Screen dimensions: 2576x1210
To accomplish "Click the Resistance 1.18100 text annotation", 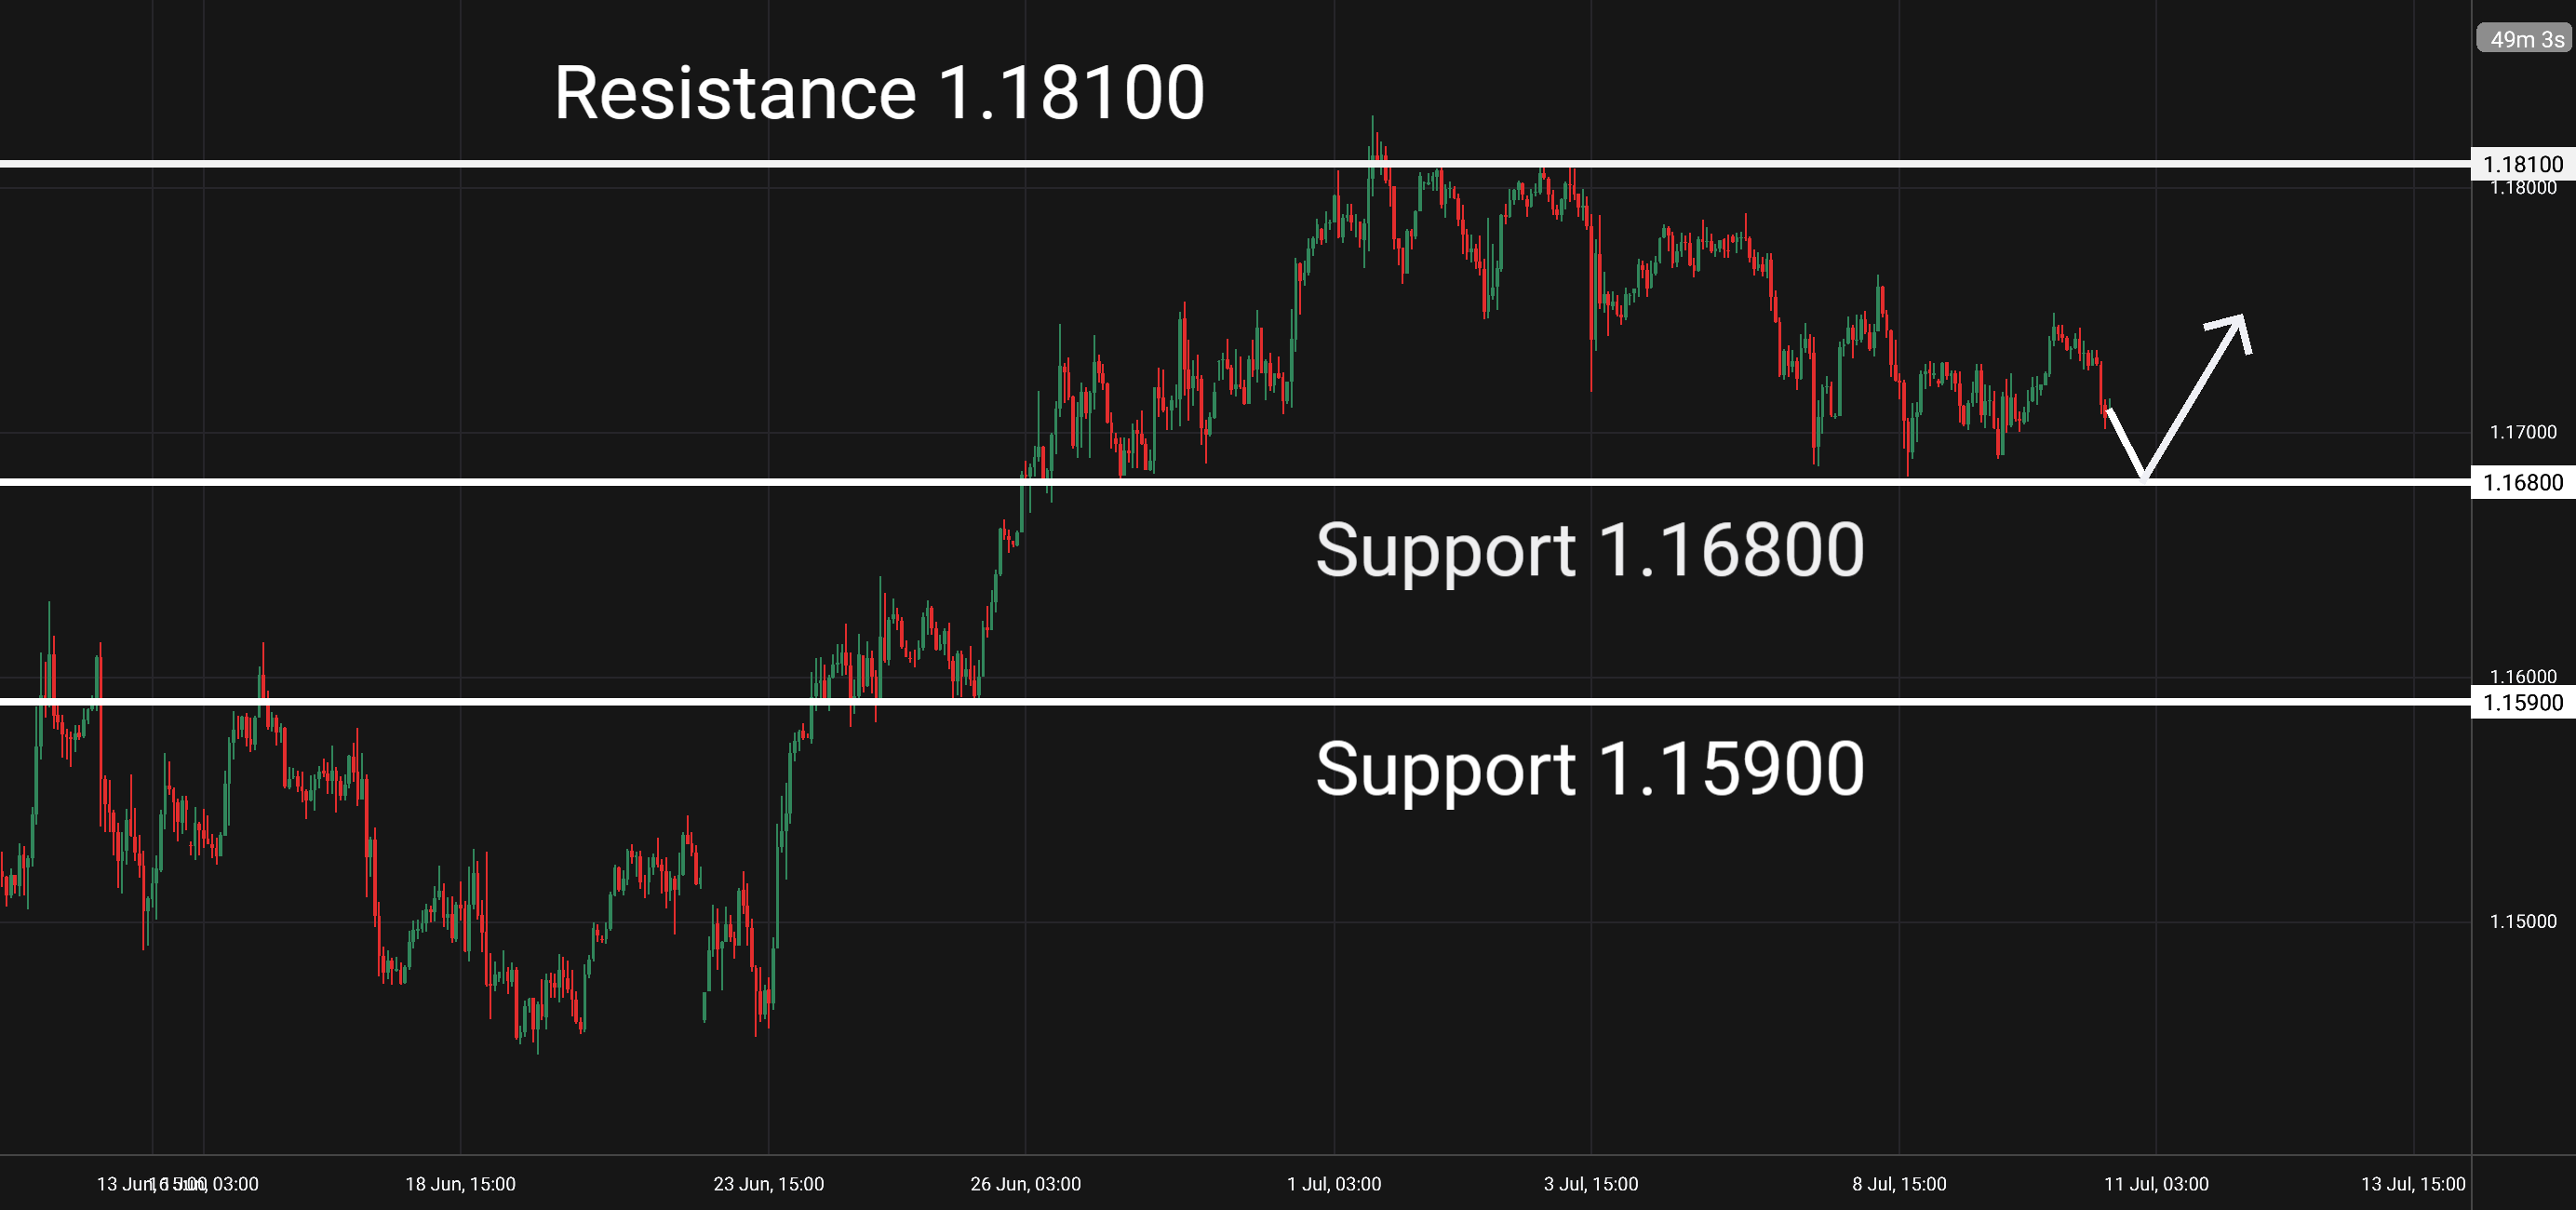I will pos(879,93).
